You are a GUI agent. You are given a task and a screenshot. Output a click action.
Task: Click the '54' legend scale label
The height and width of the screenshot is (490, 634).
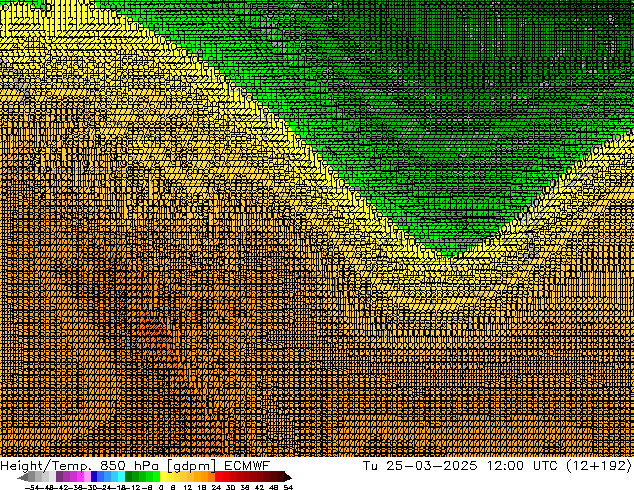(x=288, y=487)
